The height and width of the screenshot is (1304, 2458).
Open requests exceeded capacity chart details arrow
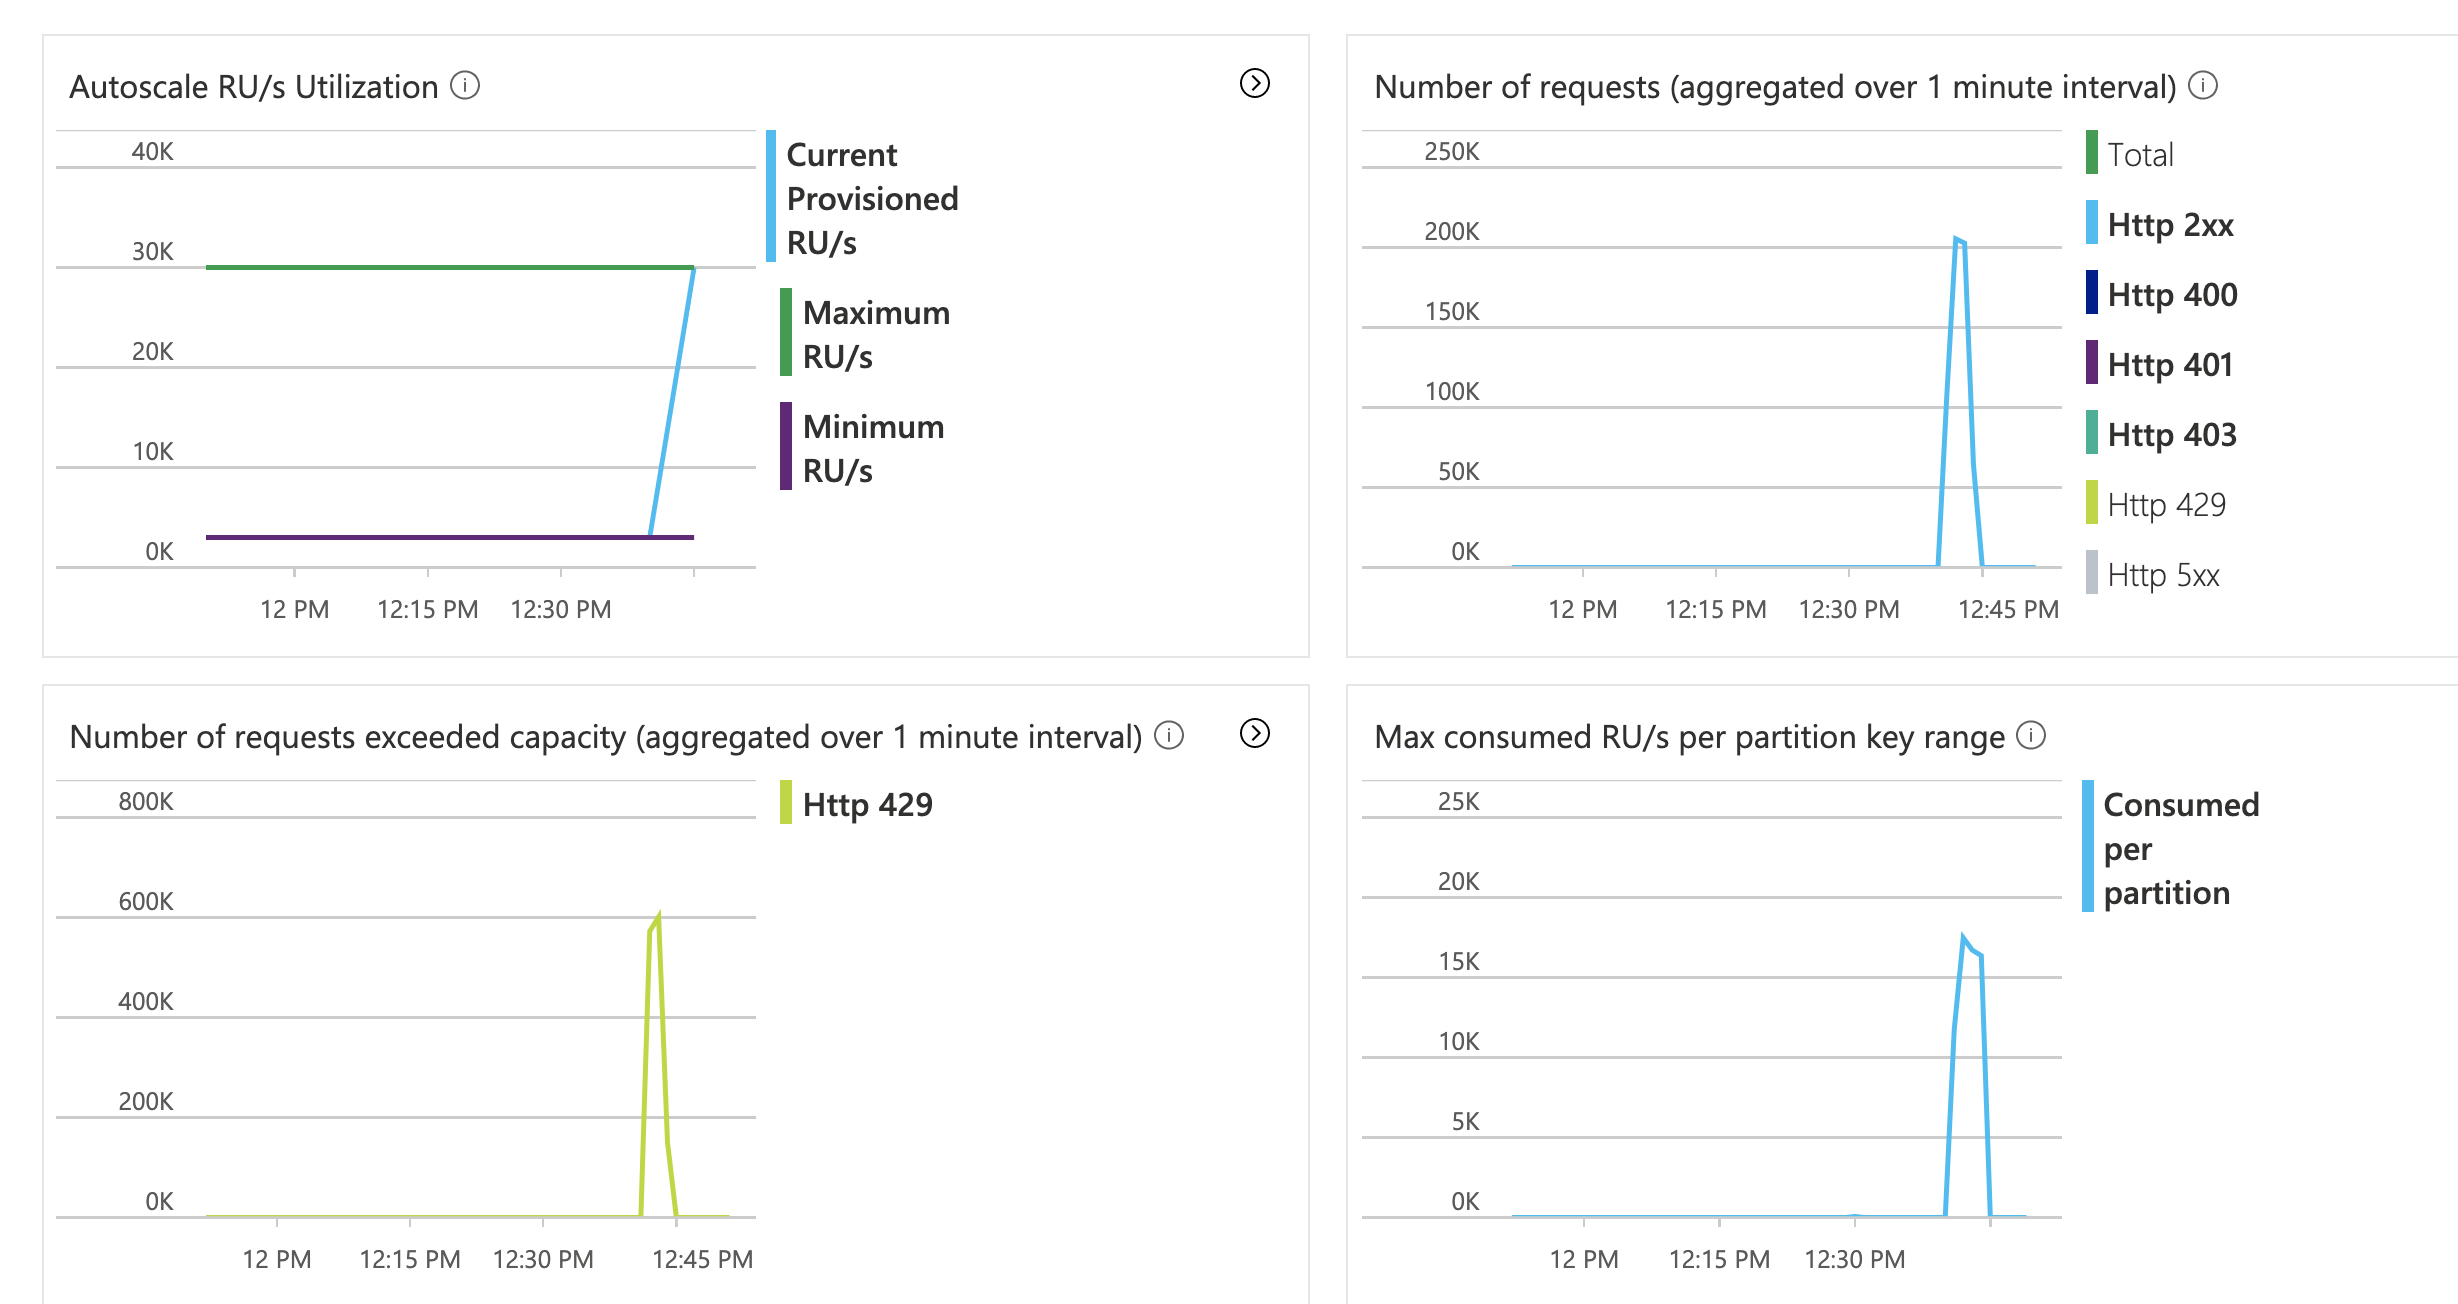(x=1254, y=733)
